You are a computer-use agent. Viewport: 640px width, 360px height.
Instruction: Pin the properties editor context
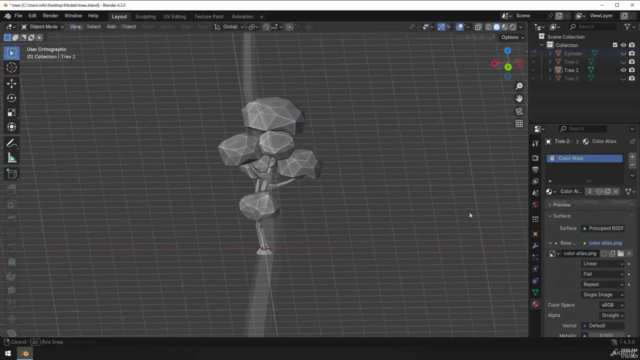tap(632, 142)
